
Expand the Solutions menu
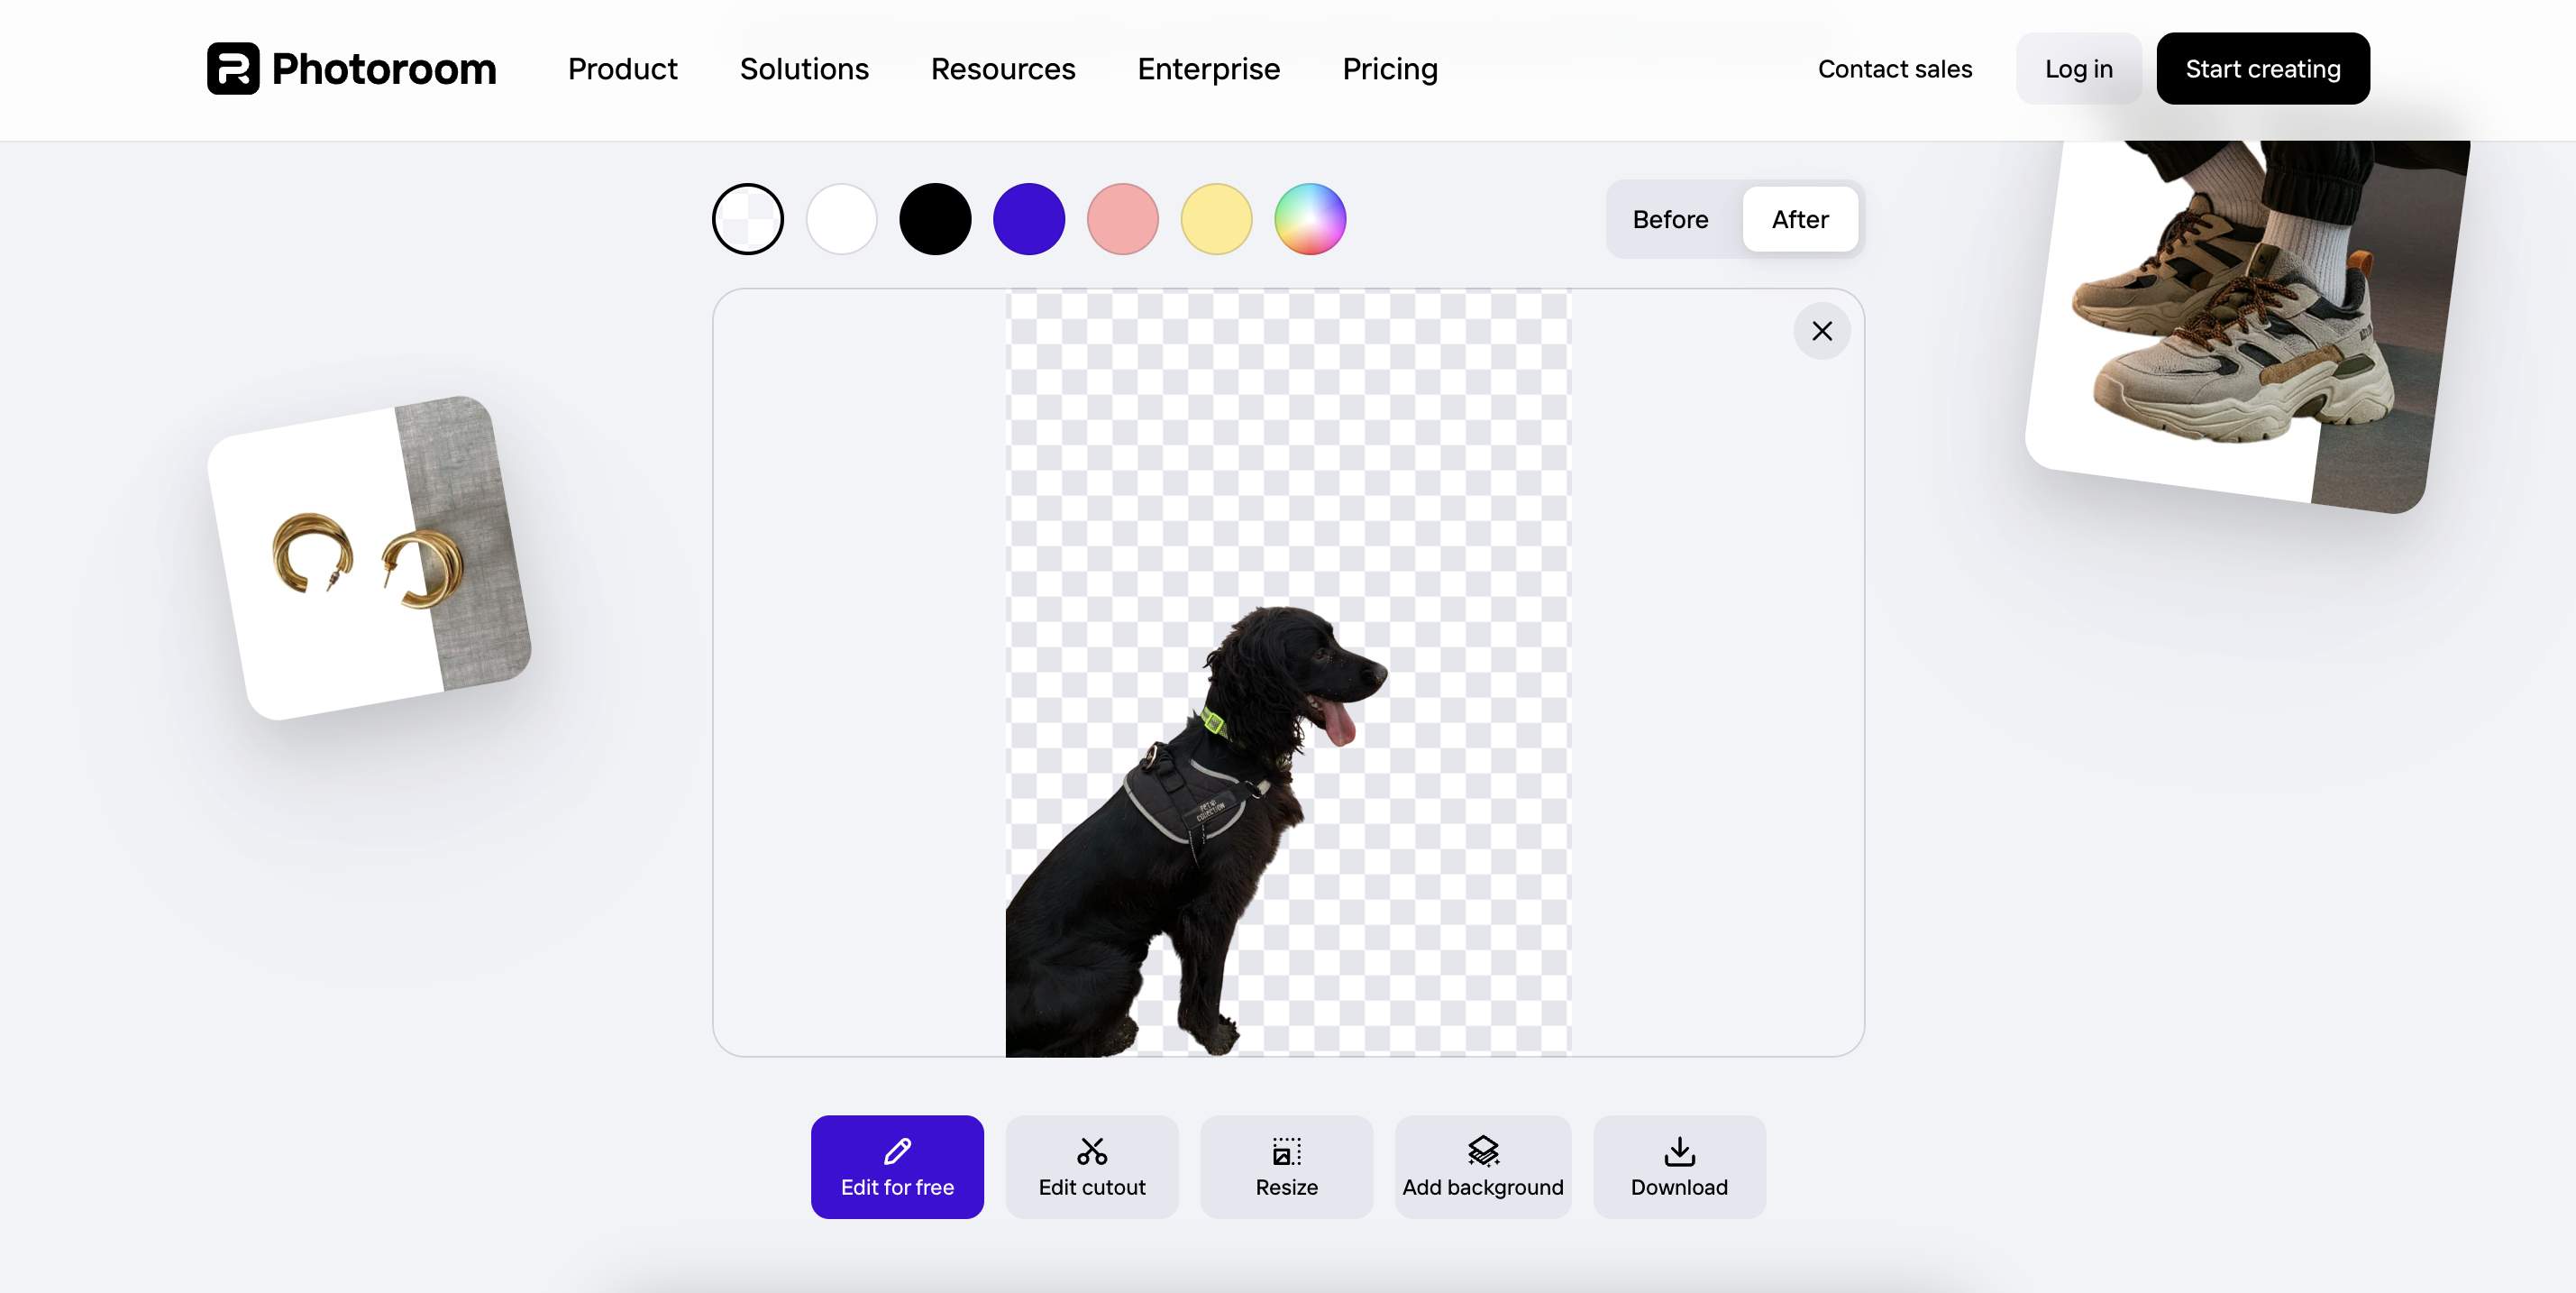pyautogui.click(x=804, y=69)
